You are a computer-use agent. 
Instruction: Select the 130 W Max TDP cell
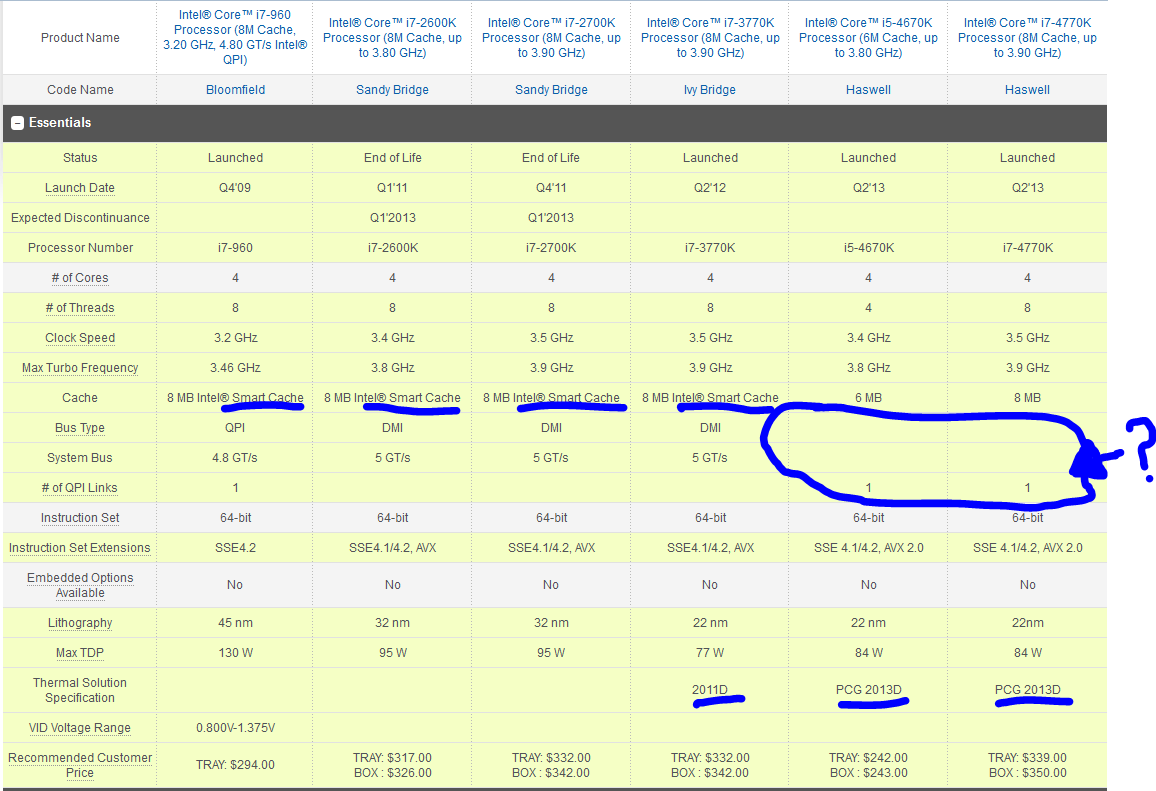tap(235, 653)
